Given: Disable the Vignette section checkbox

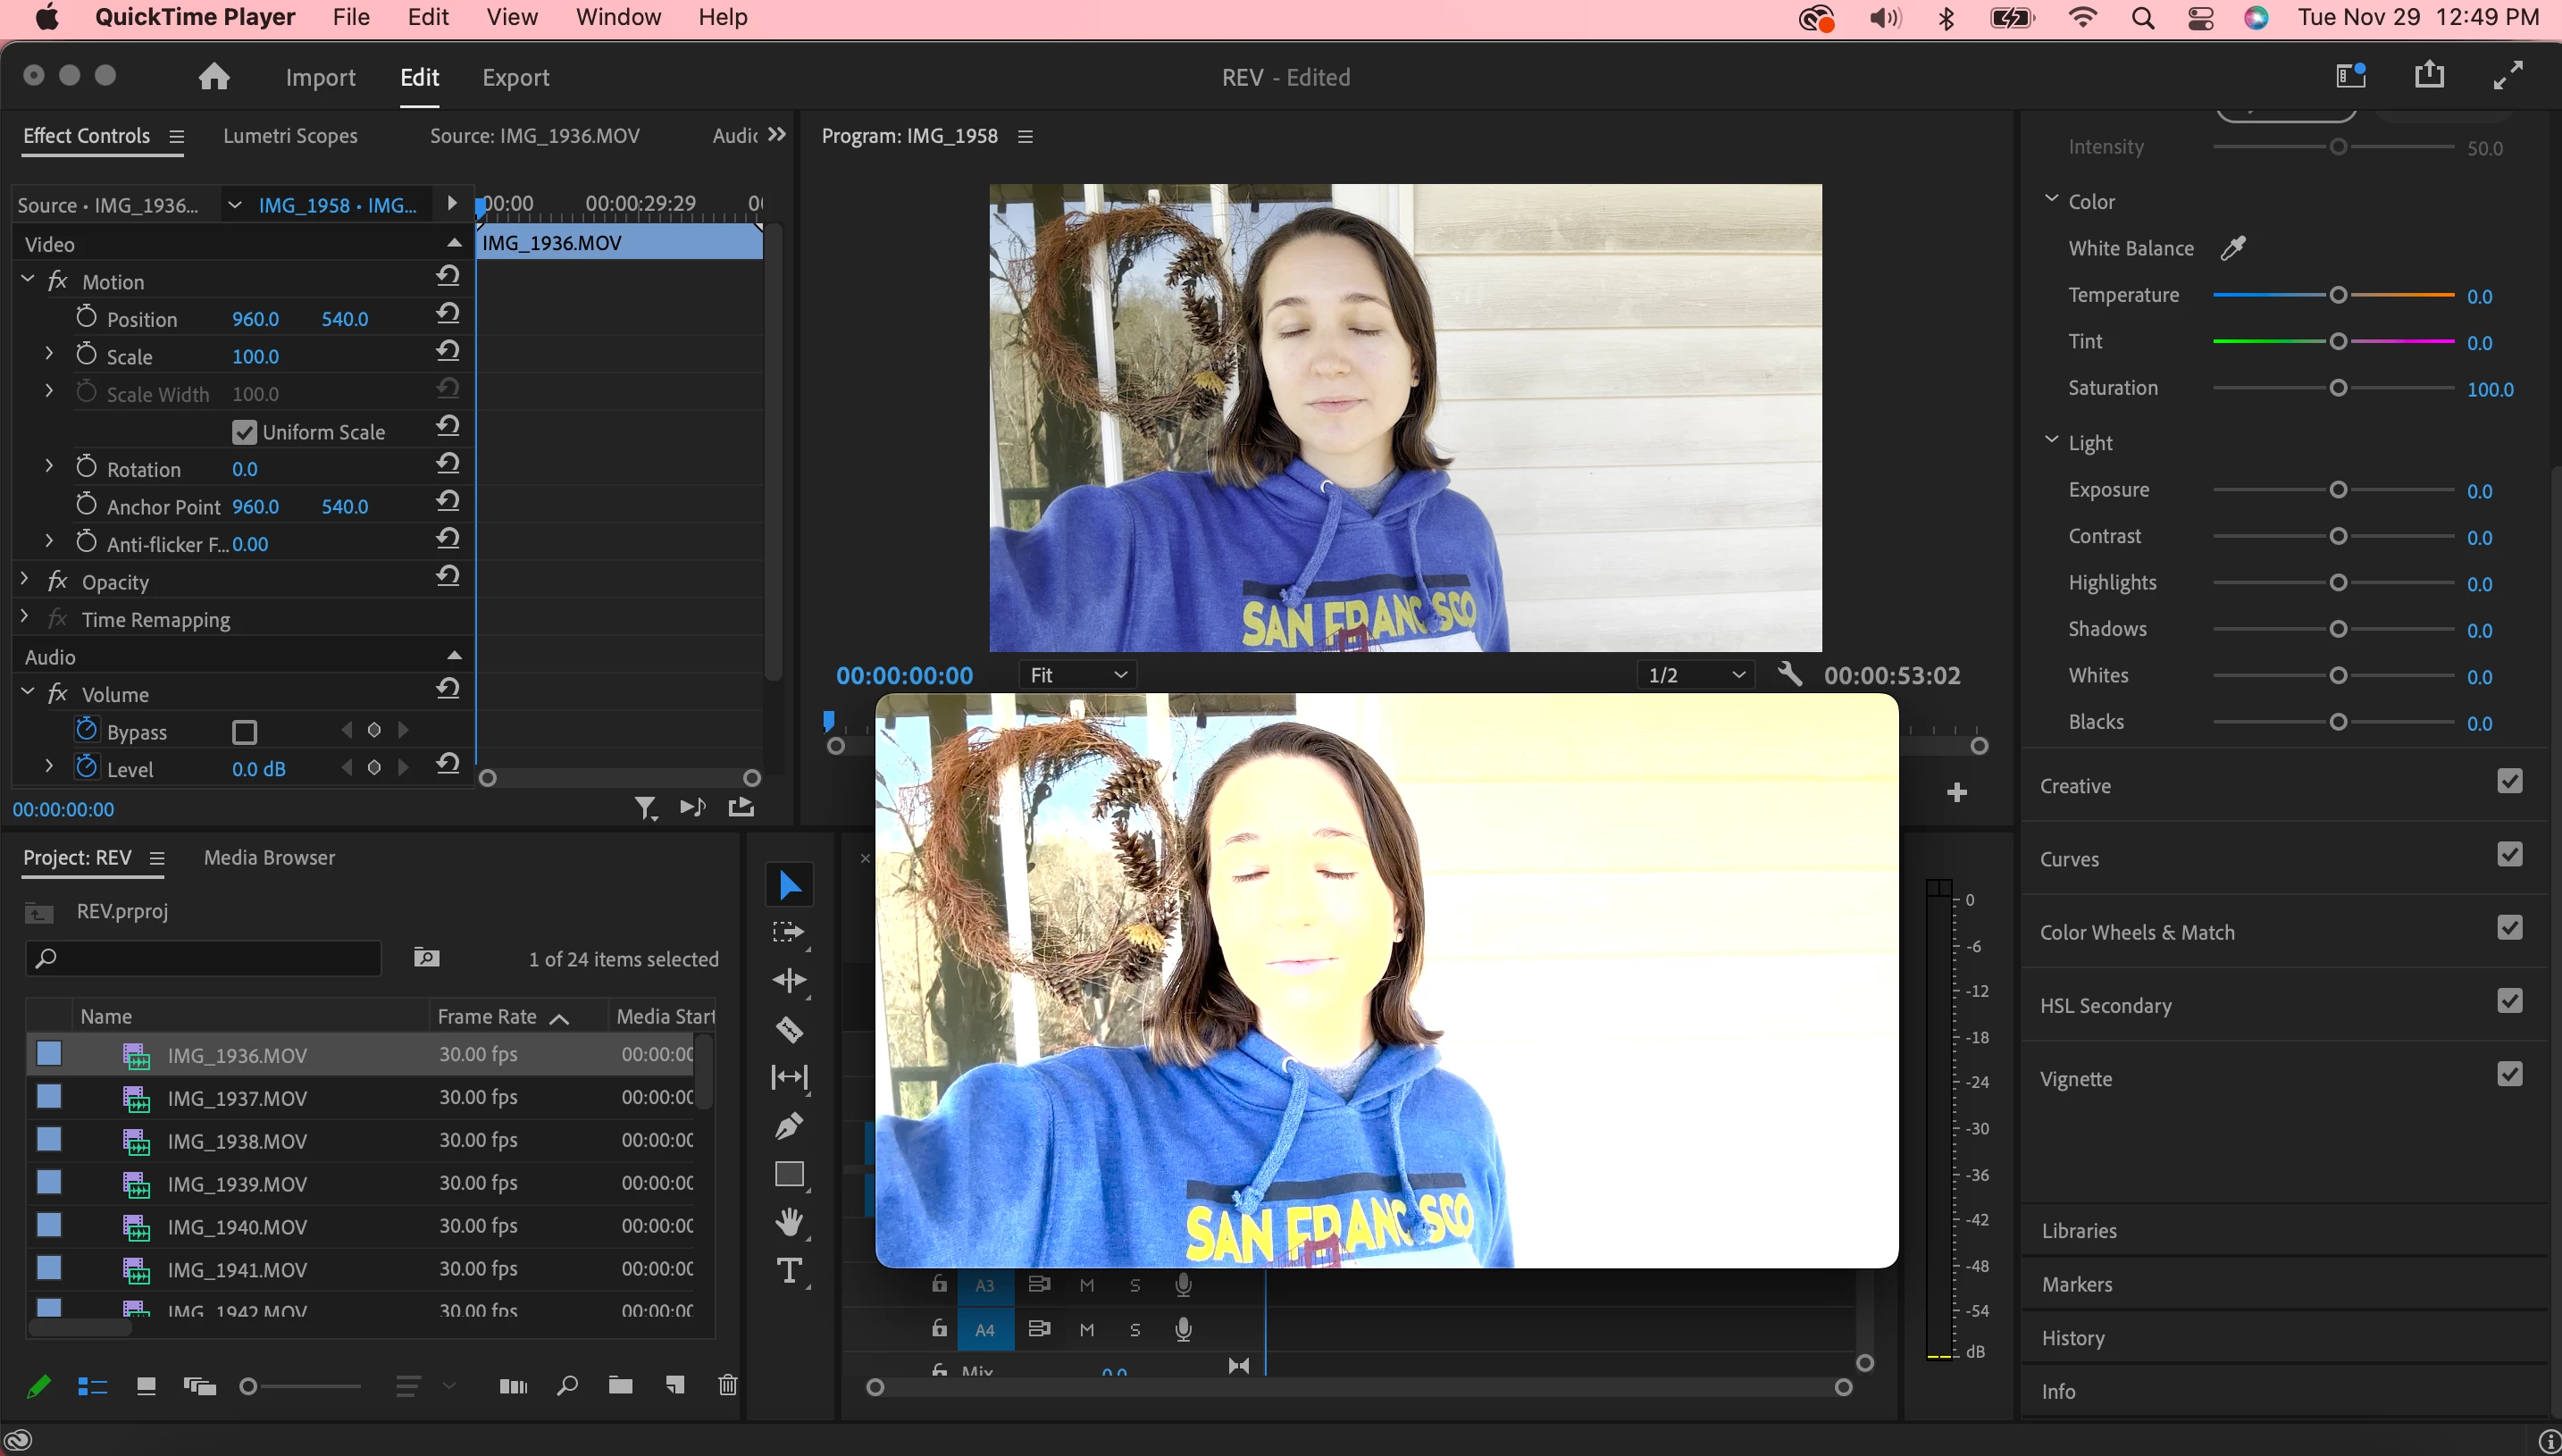Looking at the screenshot, I should coord(2509,1075).
